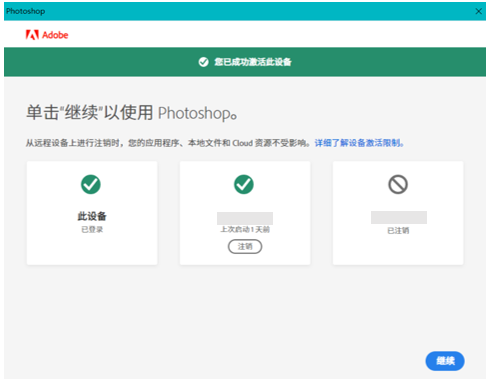The height and width of the screenshot is (379, 491).
Task: Open the 详细了解设备激活限制 link
Action: pyautogui.click(x=359, y=143)
